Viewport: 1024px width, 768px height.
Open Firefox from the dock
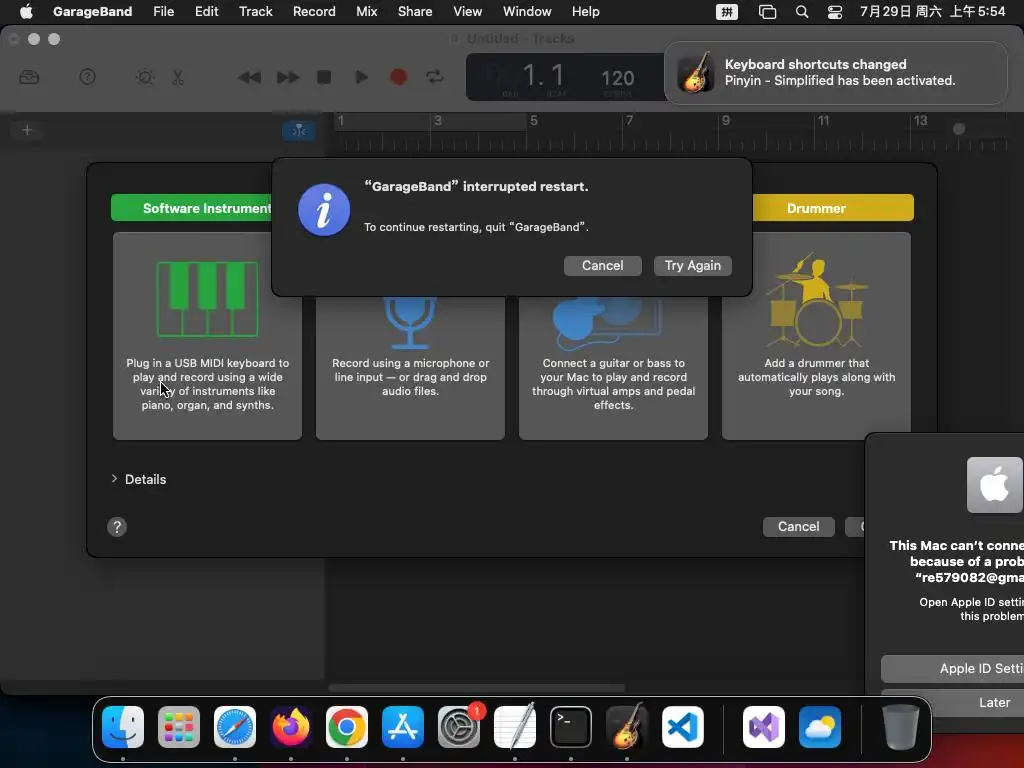291,727
